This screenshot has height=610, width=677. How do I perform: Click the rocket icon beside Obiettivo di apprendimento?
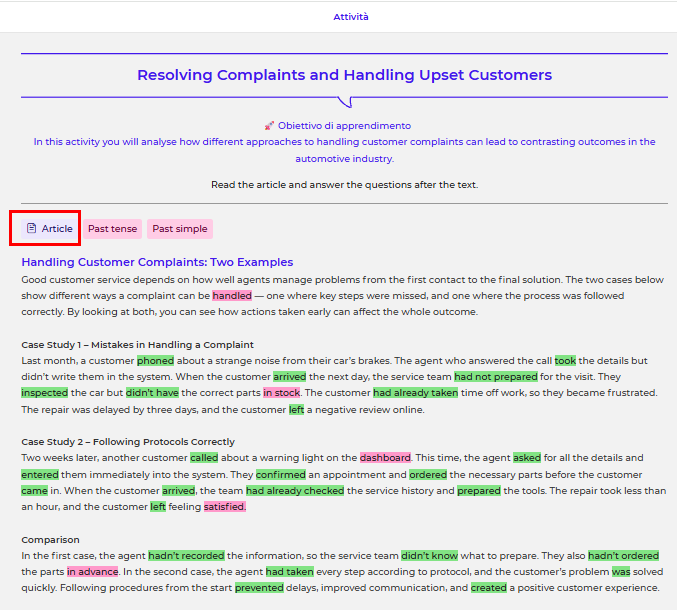tap(269, 126)
